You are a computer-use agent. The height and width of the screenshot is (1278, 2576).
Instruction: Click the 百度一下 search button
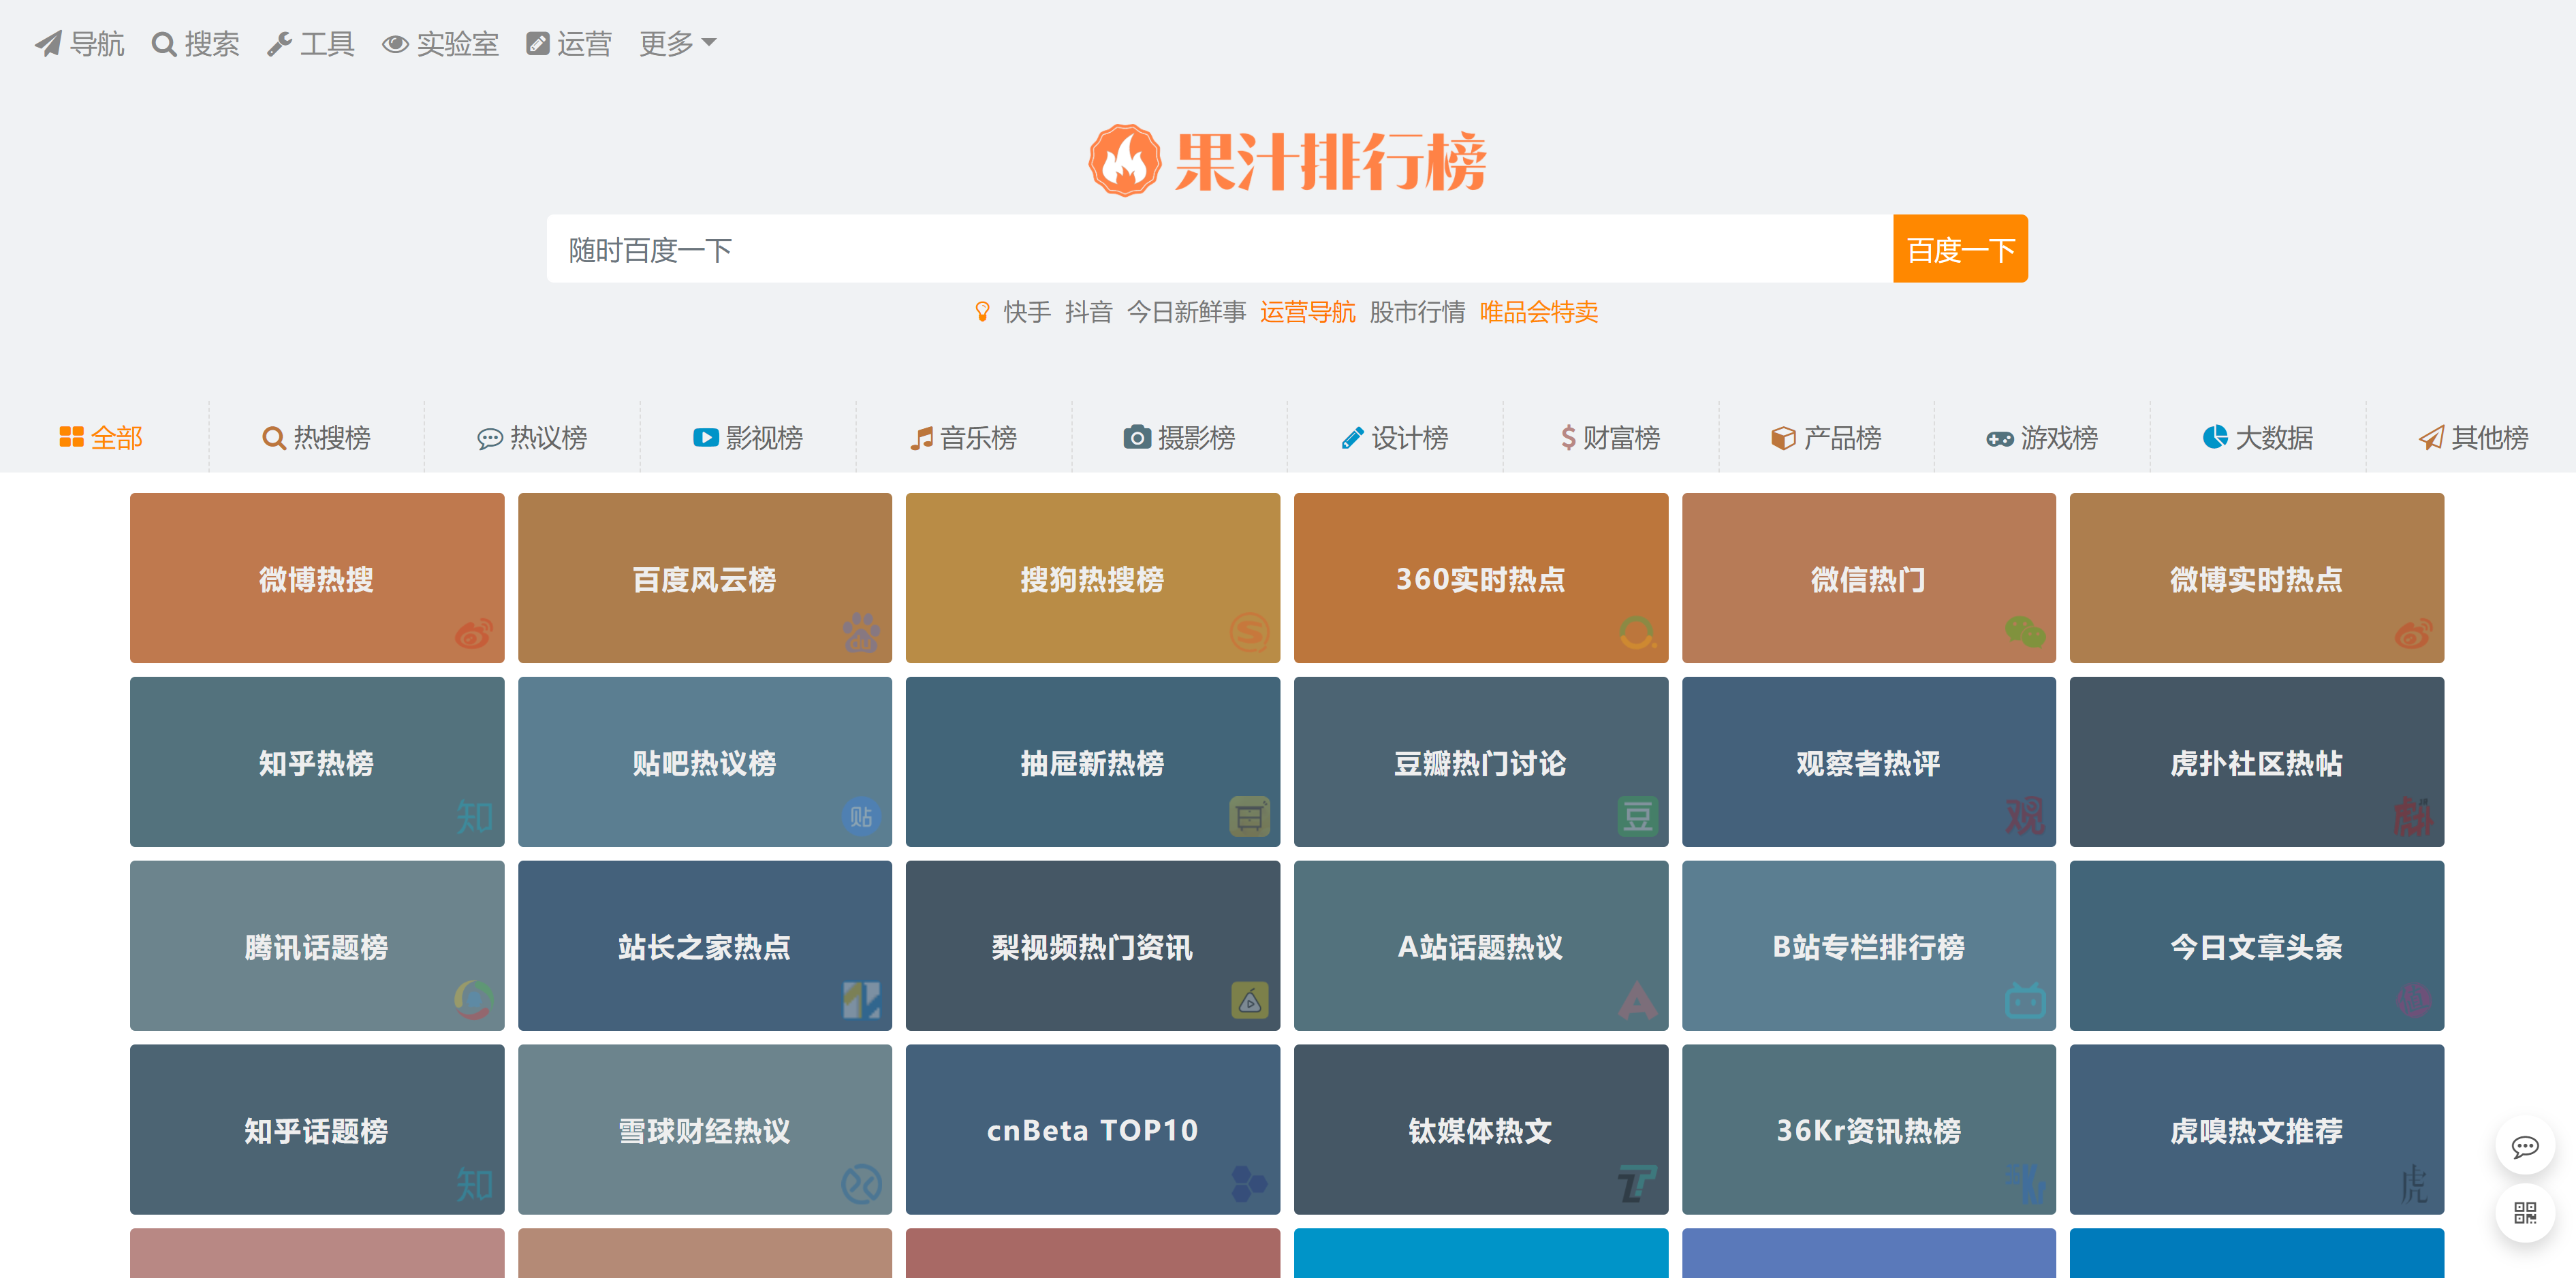[1960, 249]
